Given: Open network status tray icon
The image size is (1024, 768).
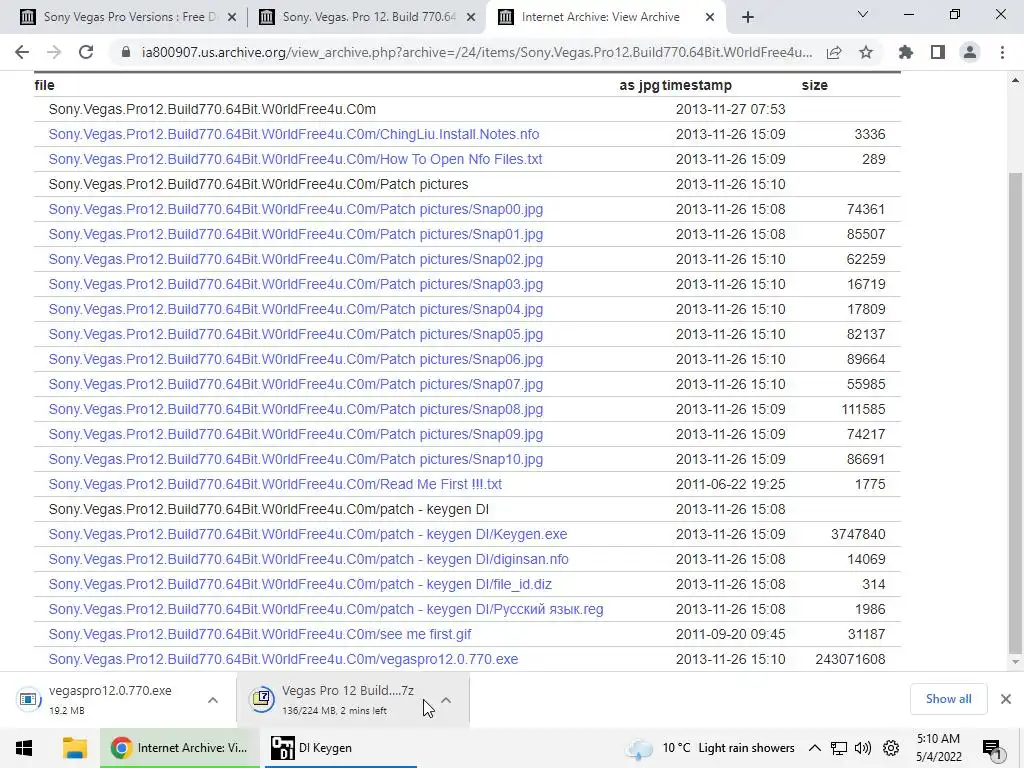Looking at the screenshot, I should pyautogui.click(x=839, y=748).
